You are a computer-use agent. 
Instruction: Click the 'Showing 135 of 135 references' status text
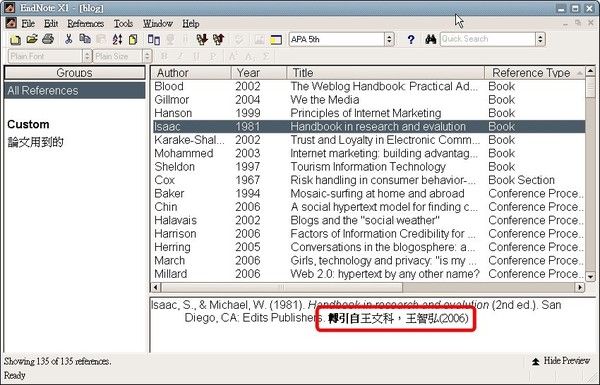(x=57, y=361)
